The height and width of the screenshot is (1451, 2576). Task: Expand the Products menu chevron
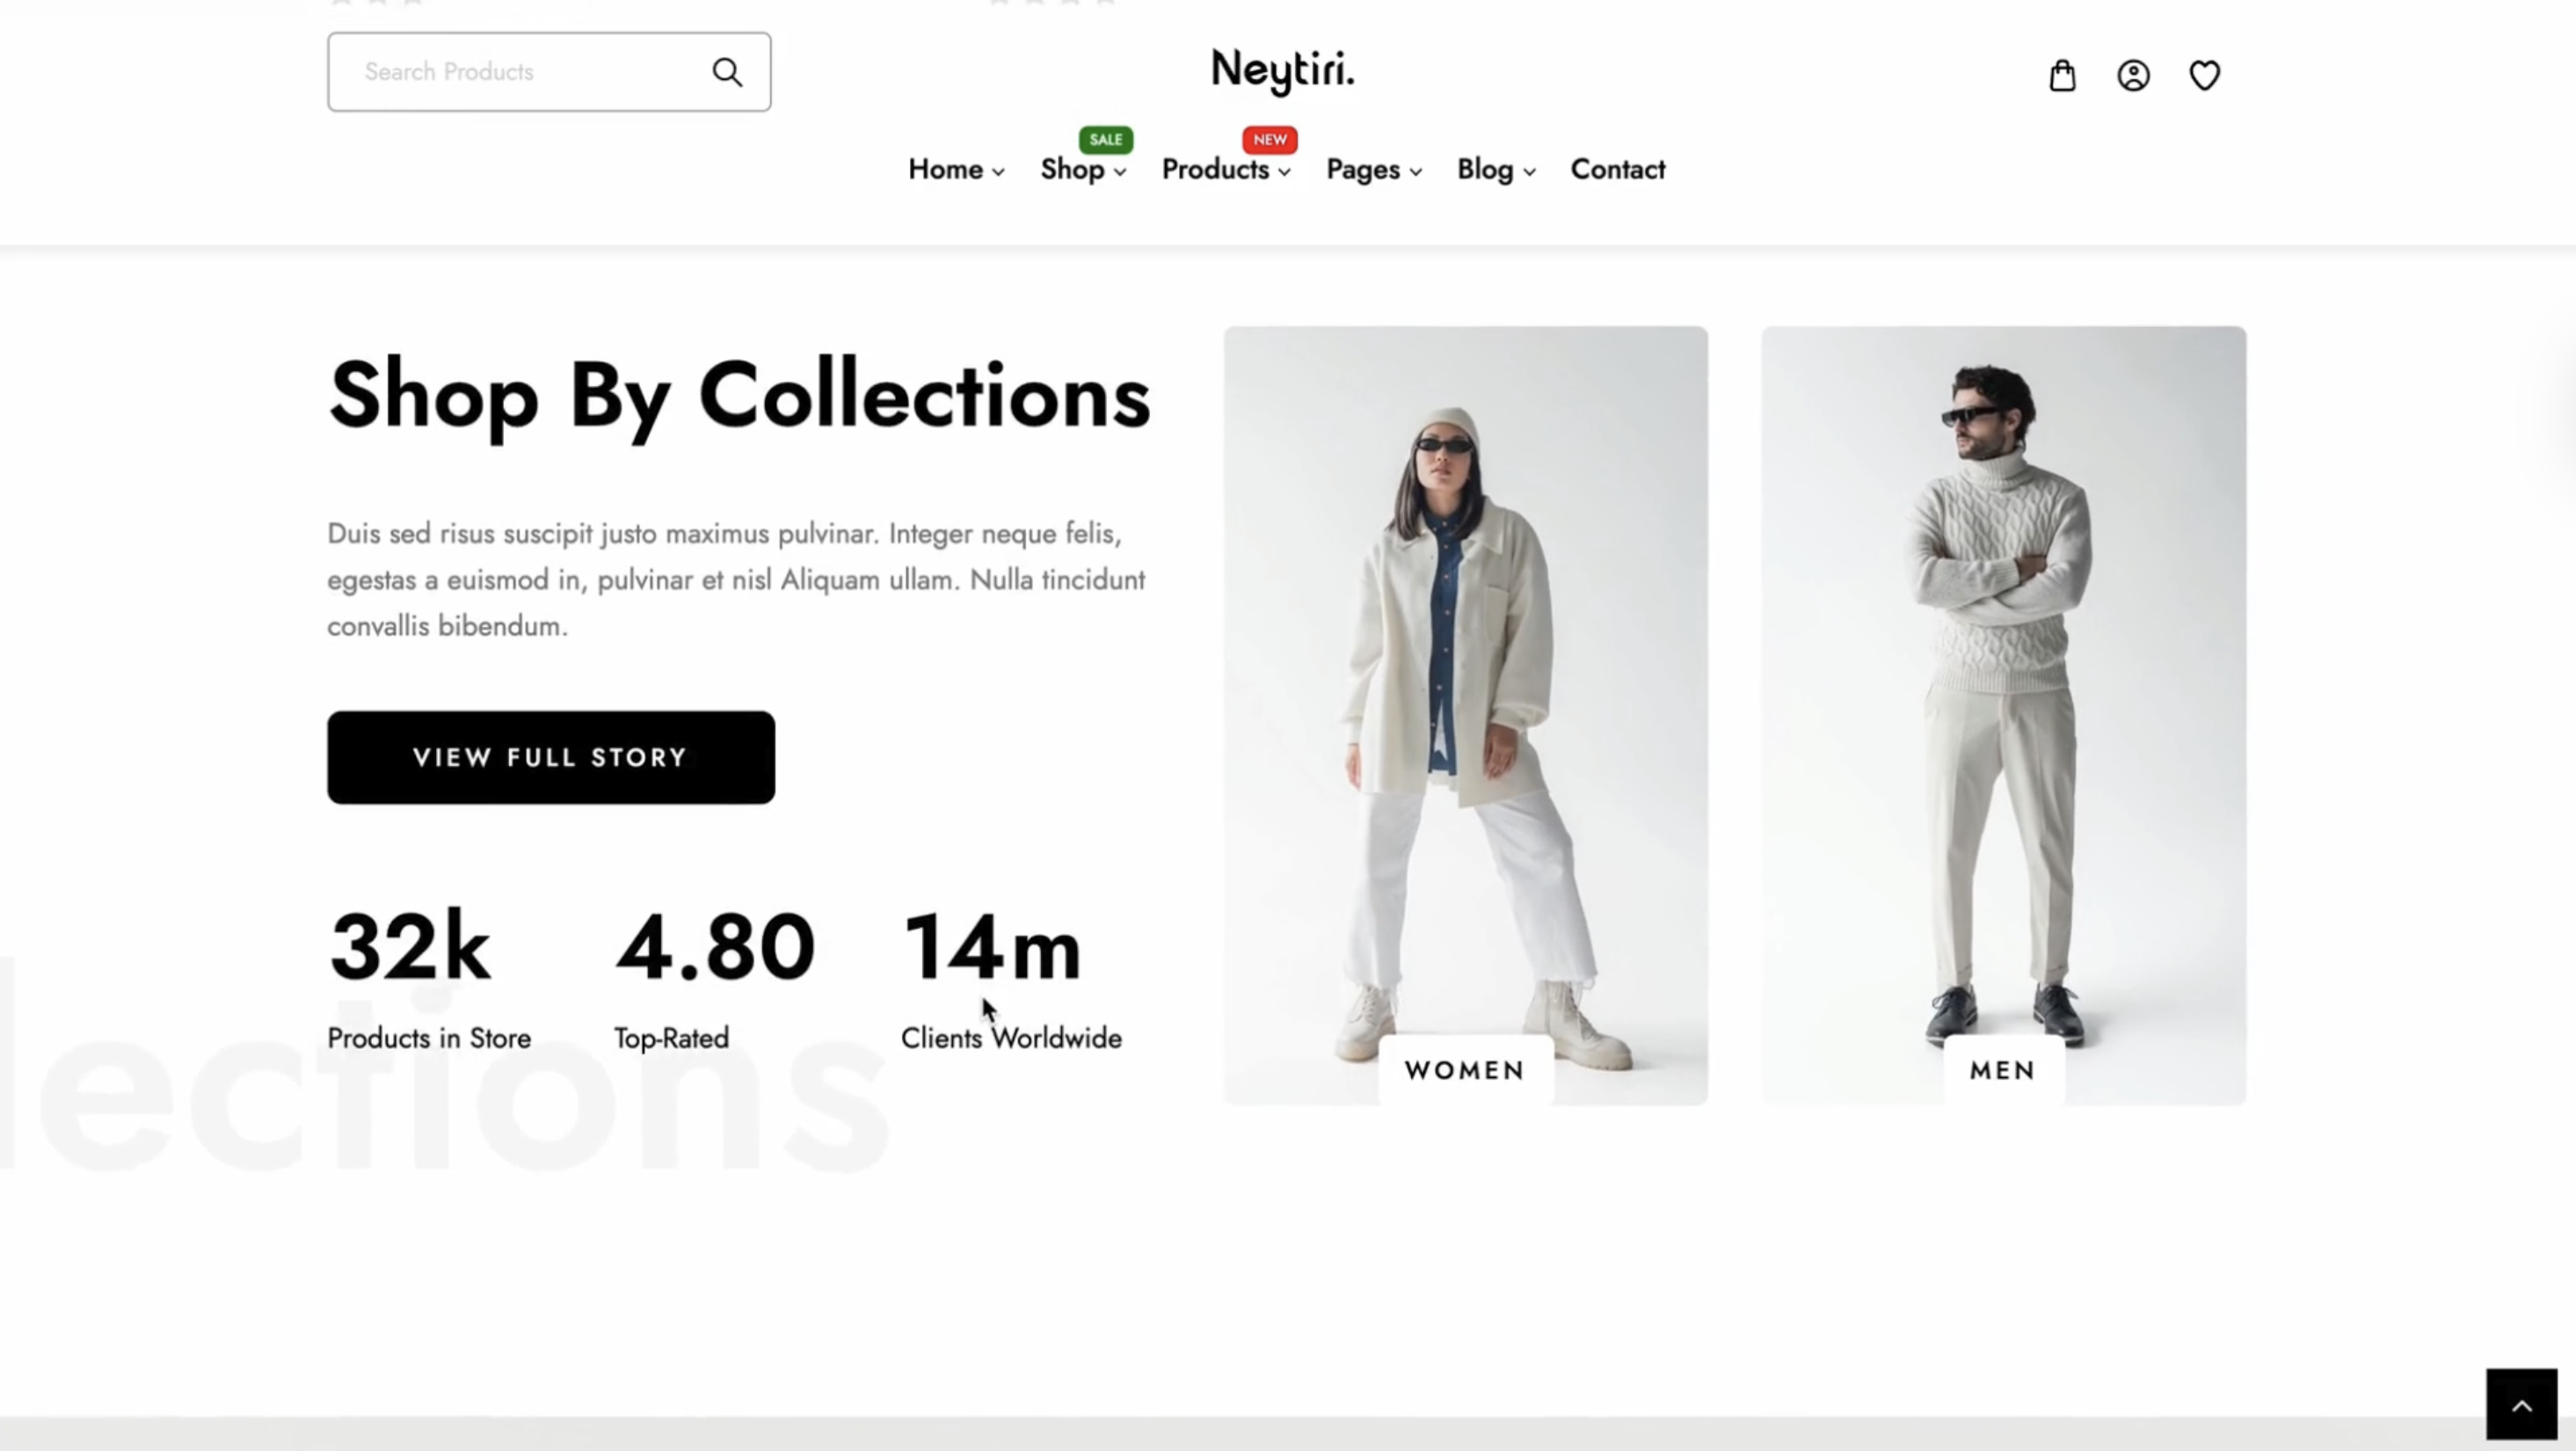pyautogui.click(x=1285, y=172)
